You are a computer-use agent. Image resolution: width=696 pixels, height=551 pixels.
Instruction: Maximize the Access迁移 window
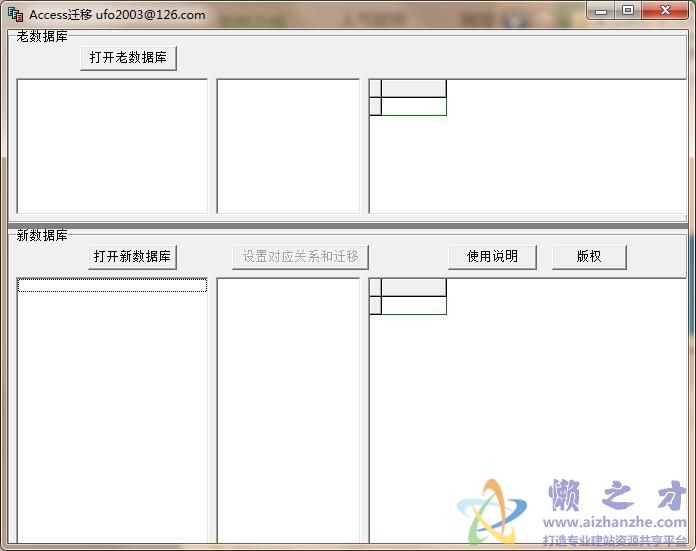(628, 11)
